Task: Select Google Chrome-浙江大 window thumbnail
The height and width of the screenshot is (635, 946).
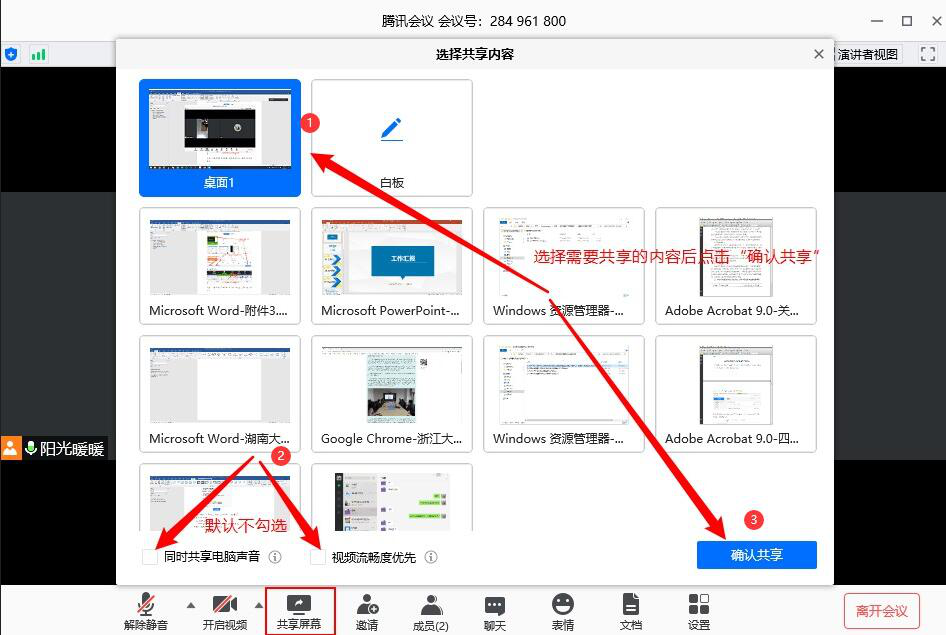Action: (x=392, y=394)
